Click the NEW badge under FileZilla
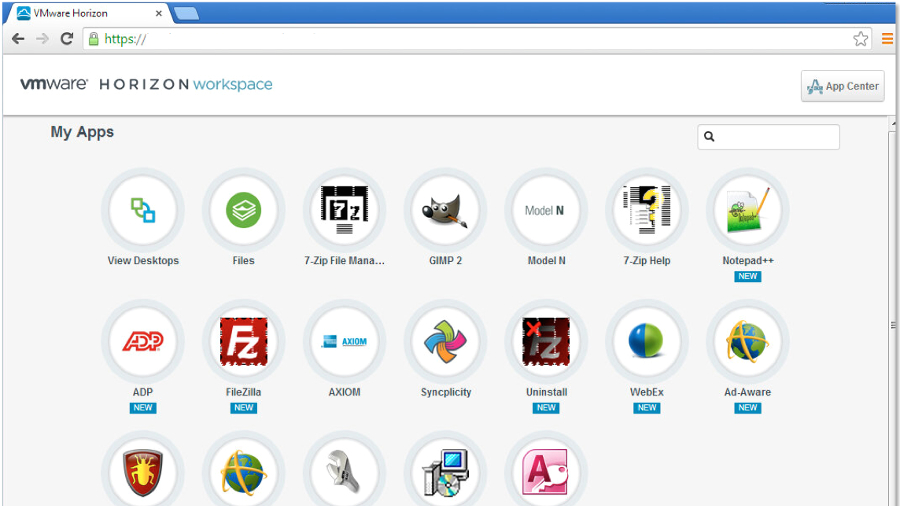The image size is (900, 506). (243, 408)
